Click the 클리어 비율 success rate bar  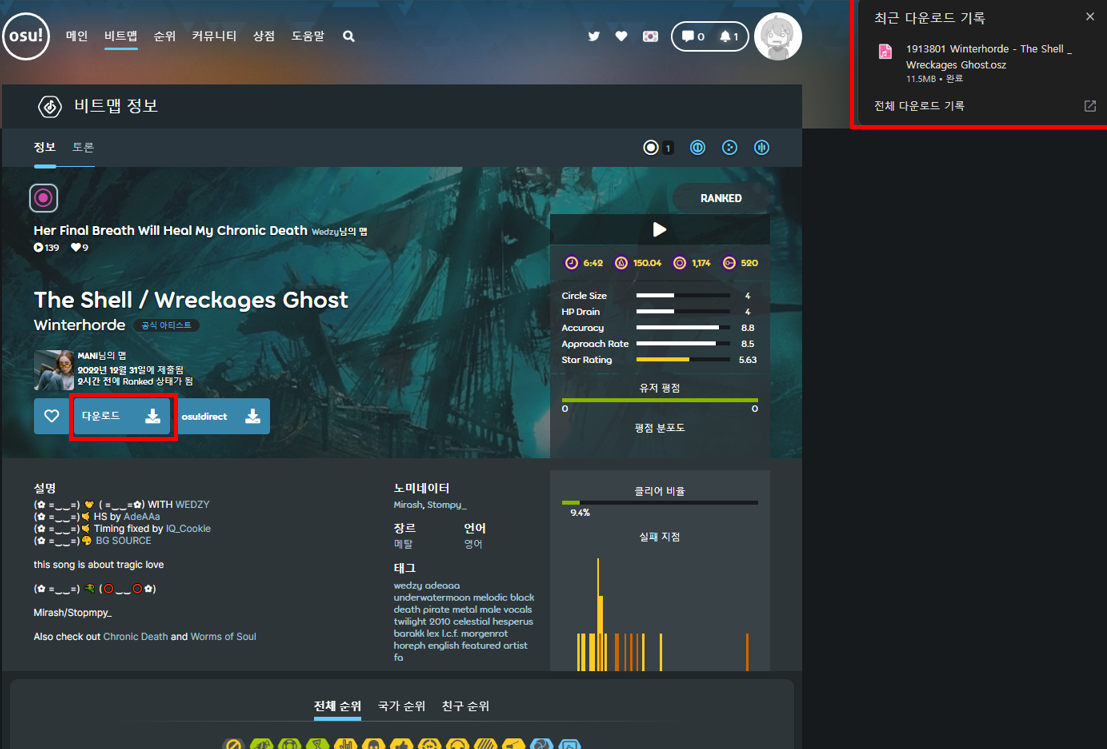click(x=659, y=503)
